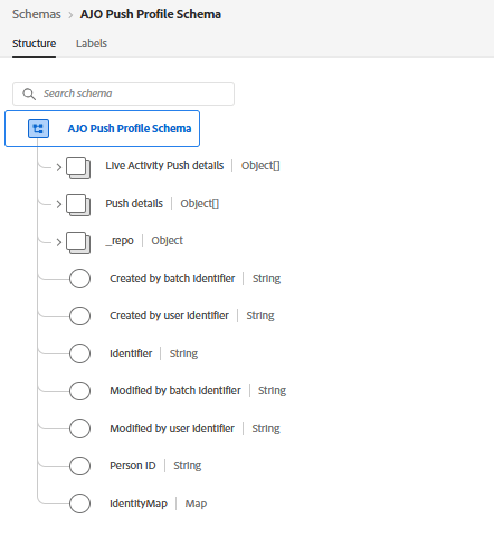Viewport: 498px width, 550px height.
Task: Click in the Search schema field
Action: point(123,94)
